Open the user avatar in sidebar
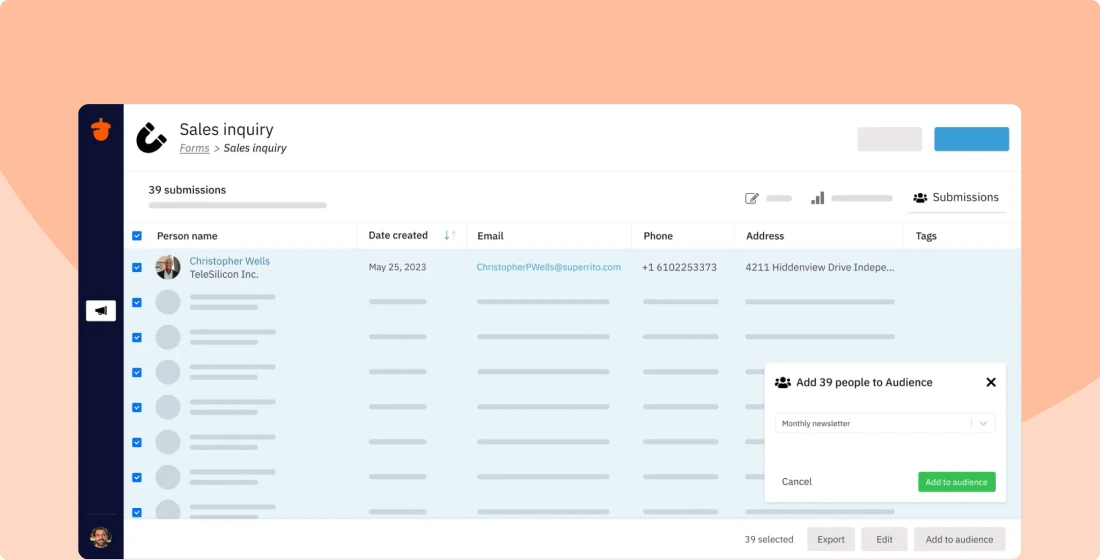This screenshot has width=1100, height=560. (x=101, y=538)
